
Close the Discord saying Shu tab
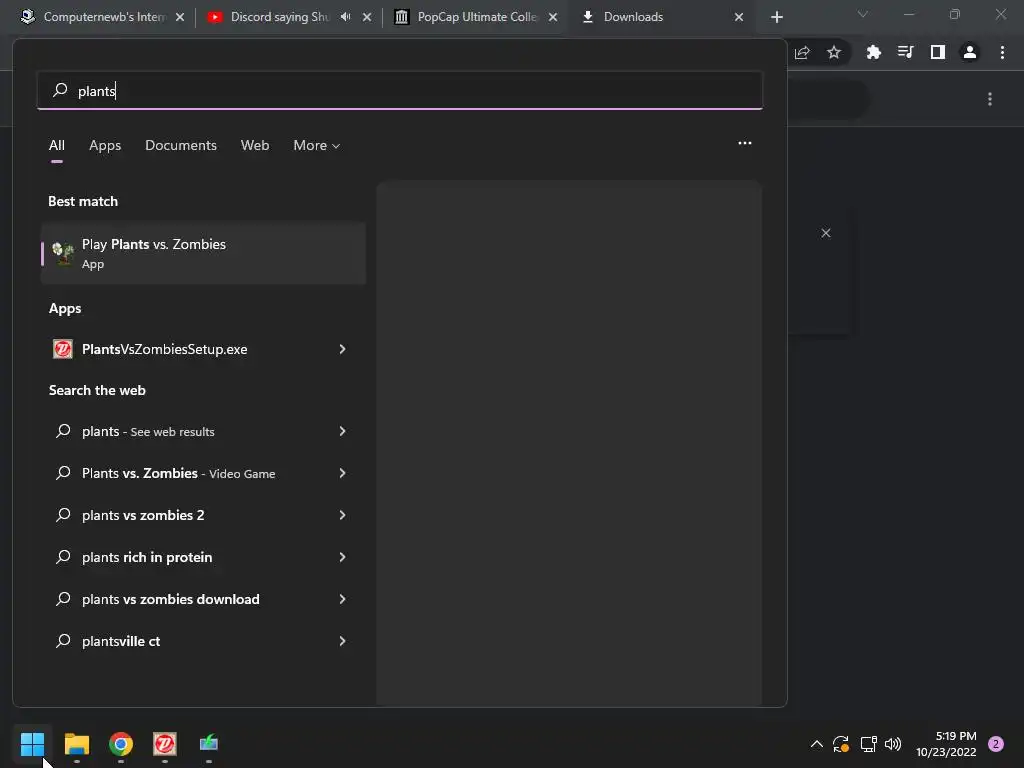367,17
